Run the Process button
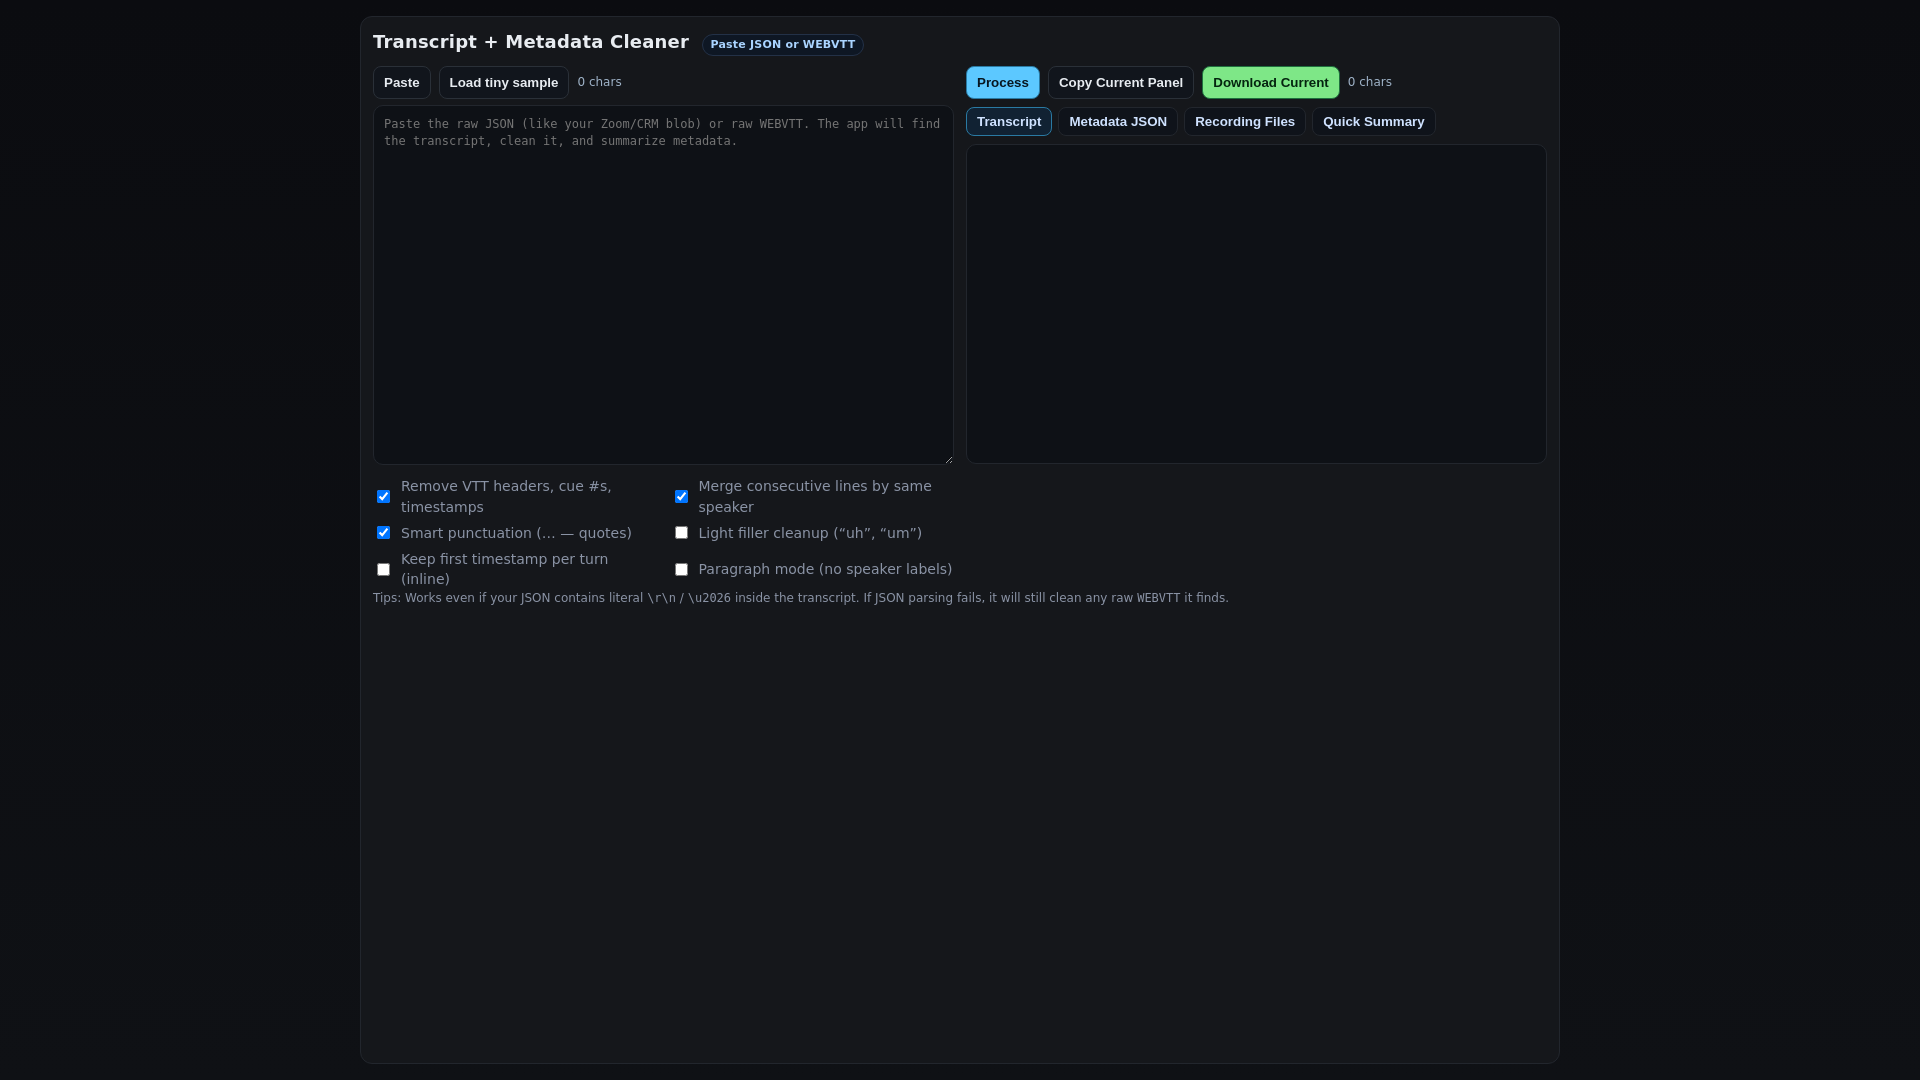The height and width of the screenshot is (1080, 1920). point(1002,83)
